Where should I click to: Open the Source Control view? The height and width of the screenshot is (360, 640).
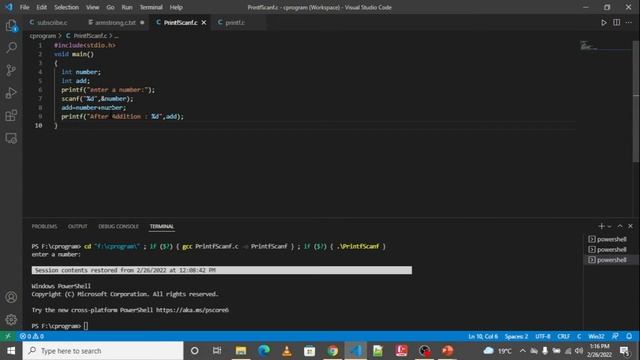11,70
